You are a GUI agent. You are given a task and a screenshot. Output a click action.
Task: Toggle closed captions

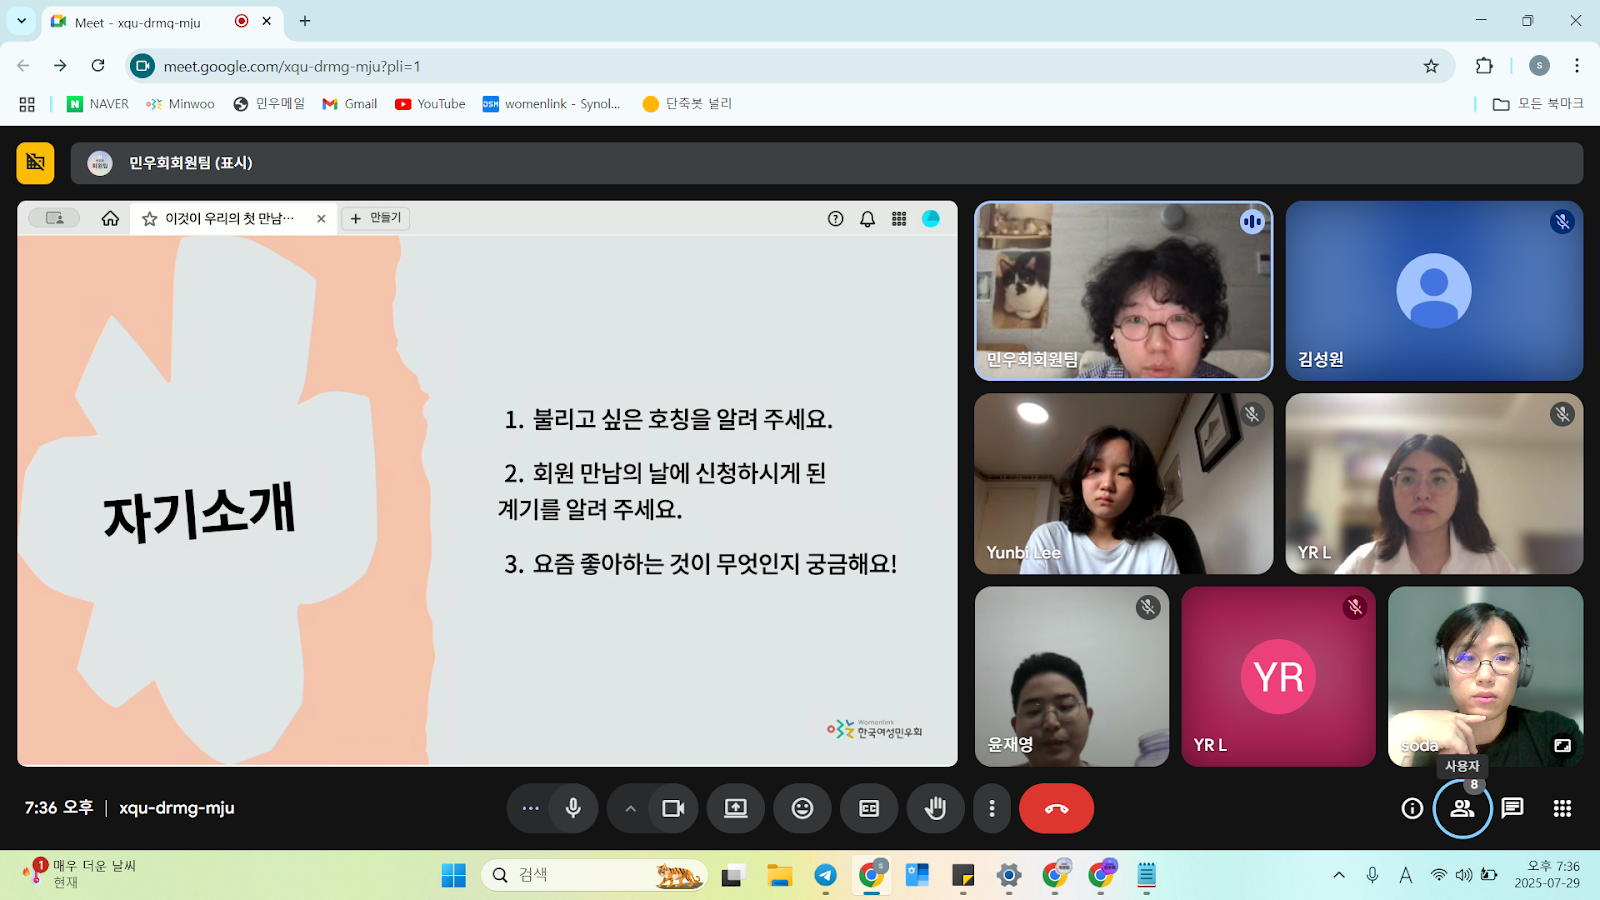pyautogui.click(x=869, y=808)
